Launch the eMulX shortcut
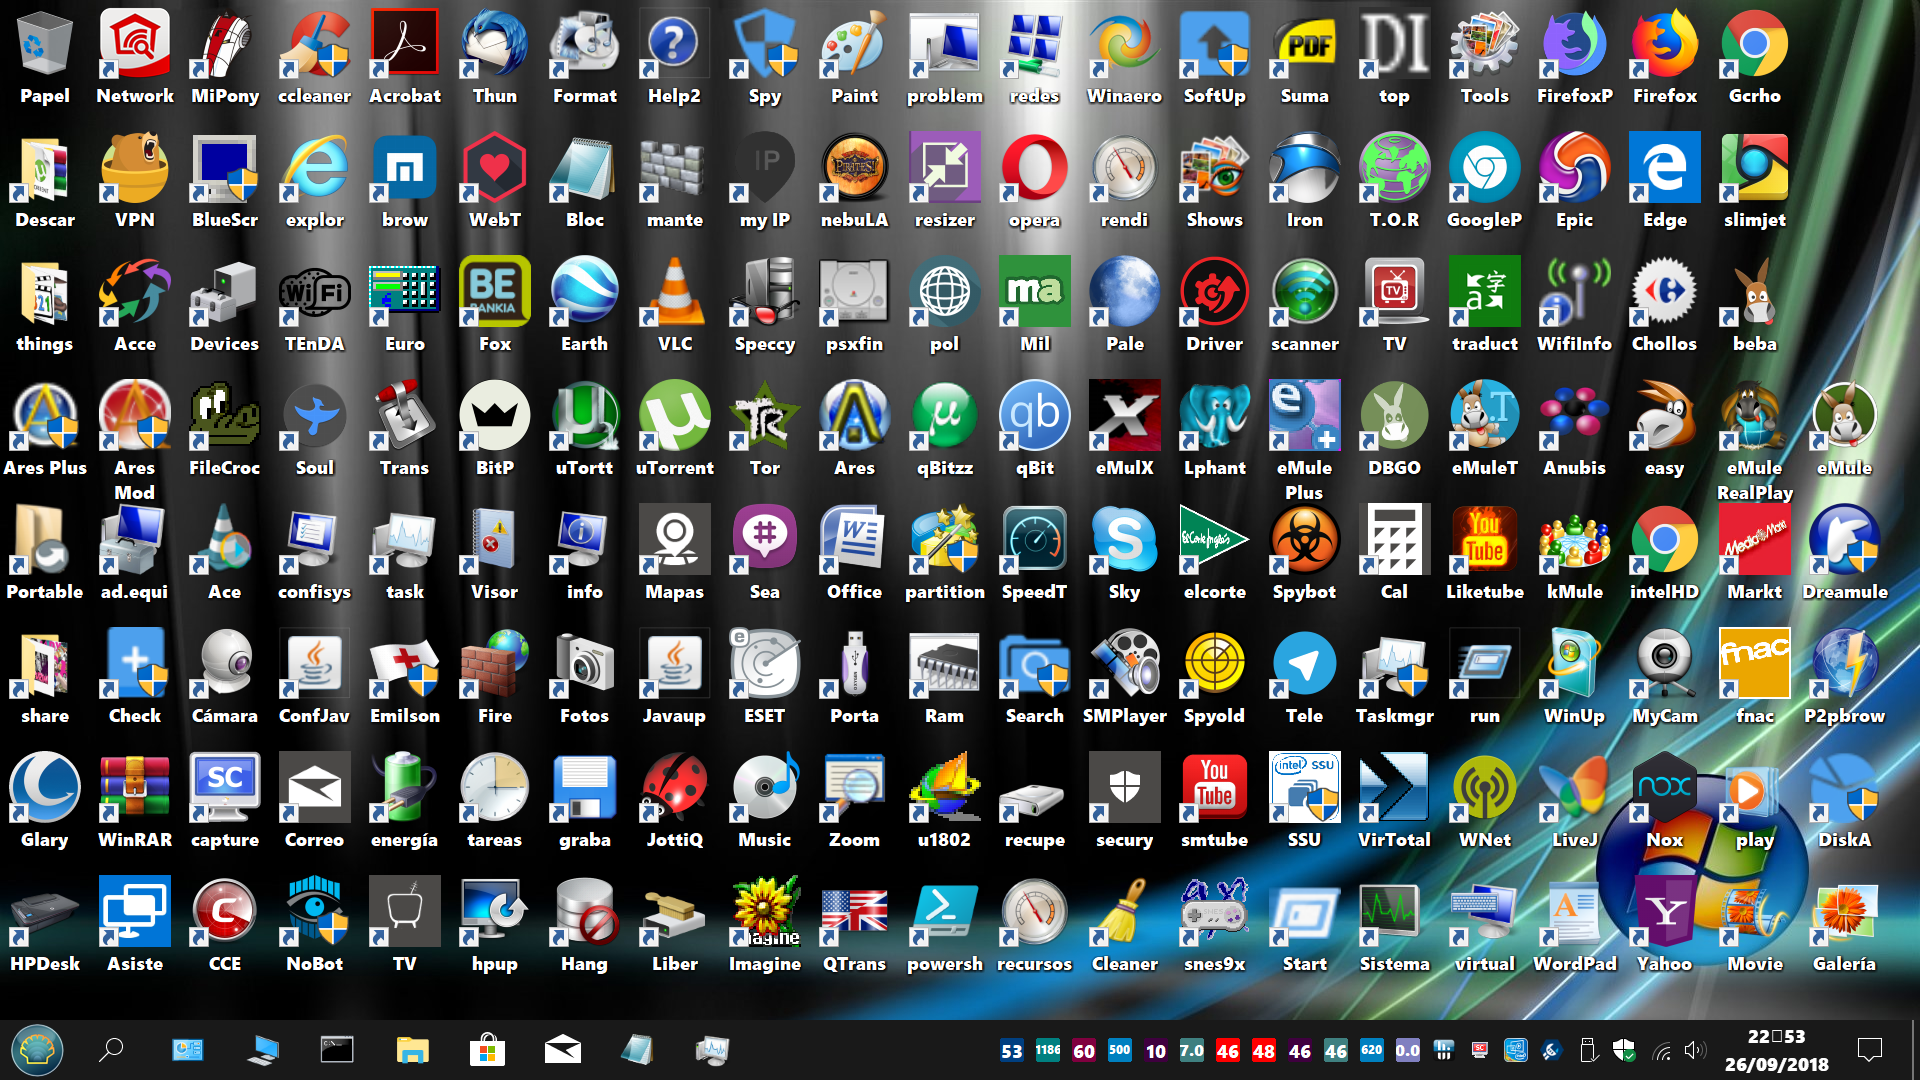The width and height of the screenshot is (1920, 1080). (x=1125, y=429)
